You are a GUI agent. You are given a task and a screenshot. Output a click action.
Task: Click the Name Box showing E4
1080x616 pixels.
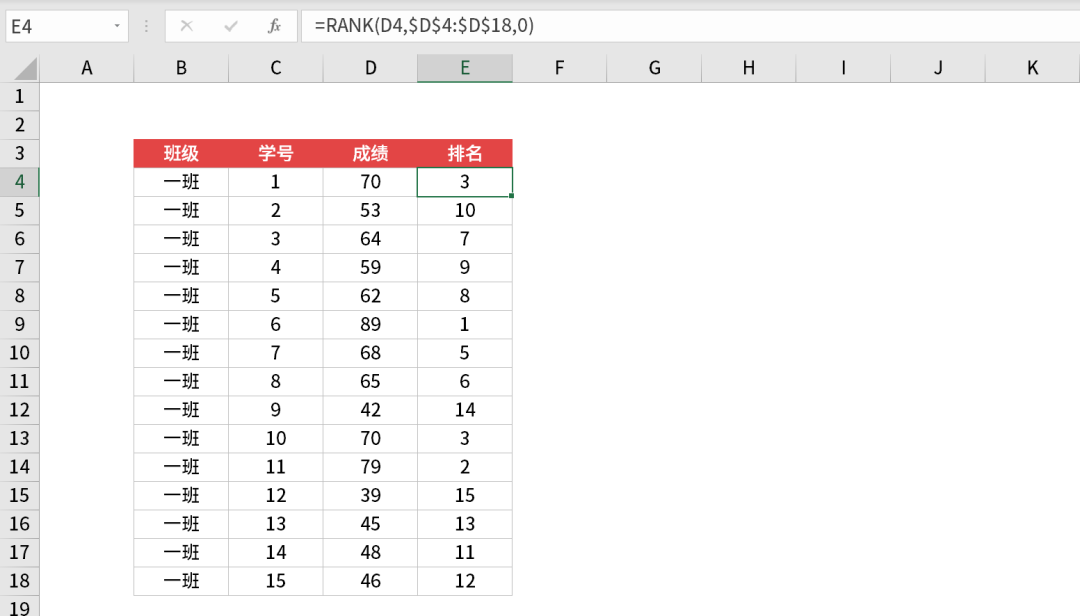(x=67, y=26)
